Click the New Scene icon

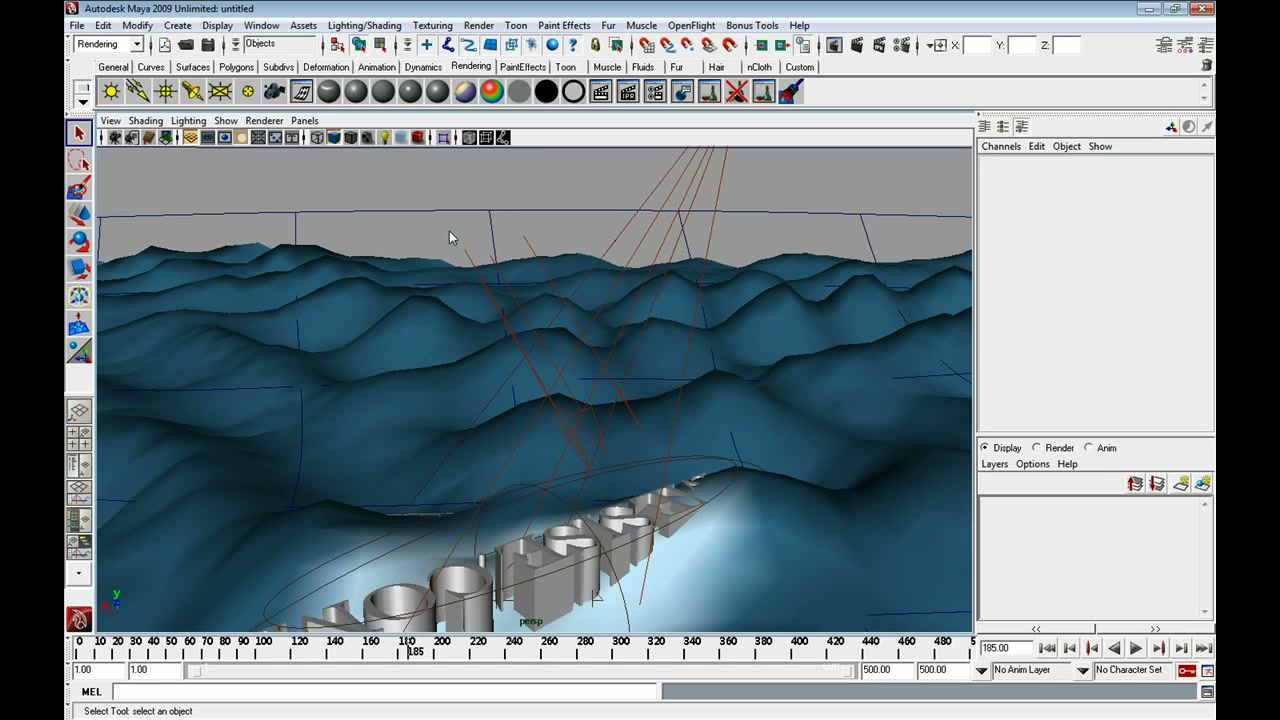pyautogui.click(x=164, y=45)
